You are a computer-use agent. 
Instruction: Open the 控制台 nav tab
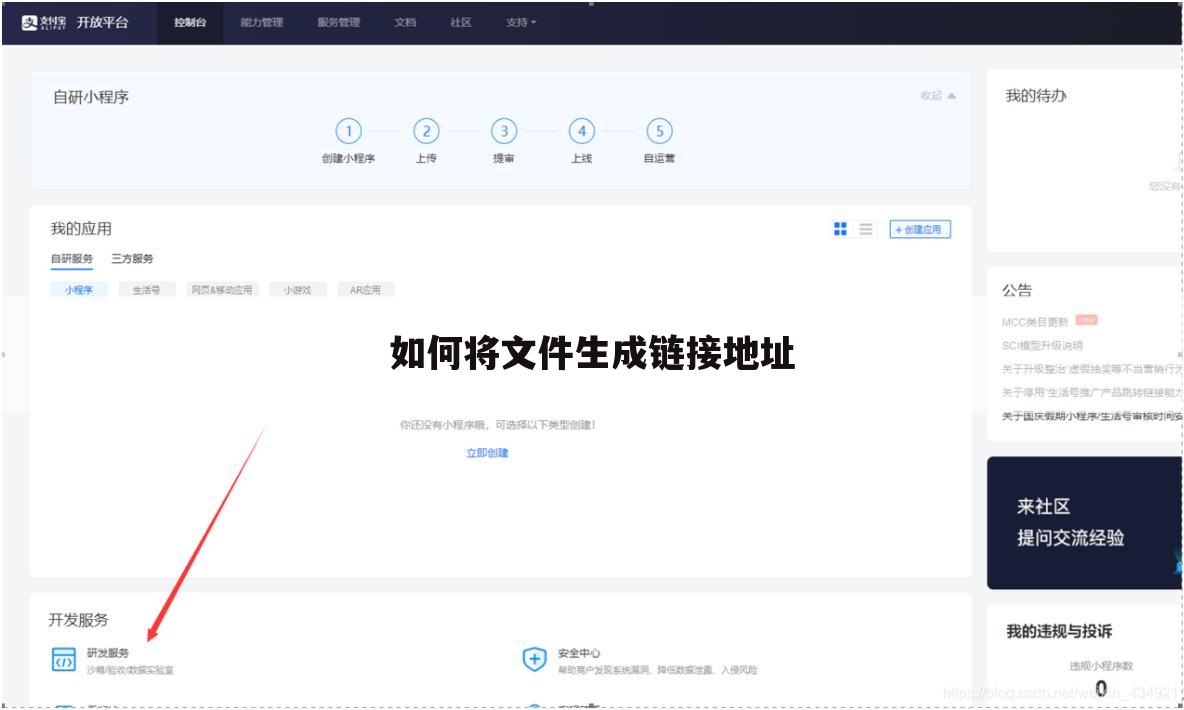coord(190,23)
